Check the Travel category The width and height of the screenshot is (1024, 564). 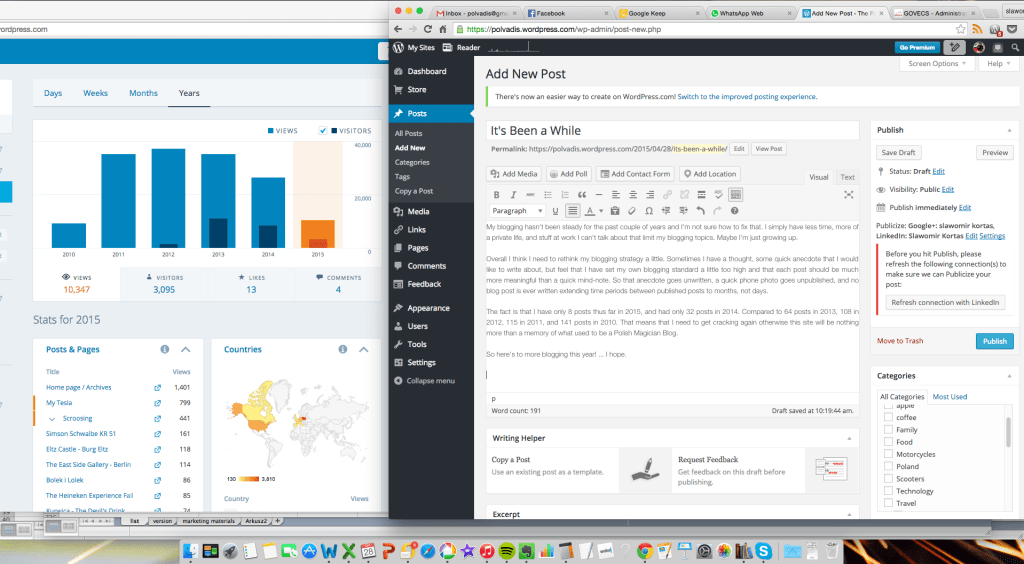point(888,503)
